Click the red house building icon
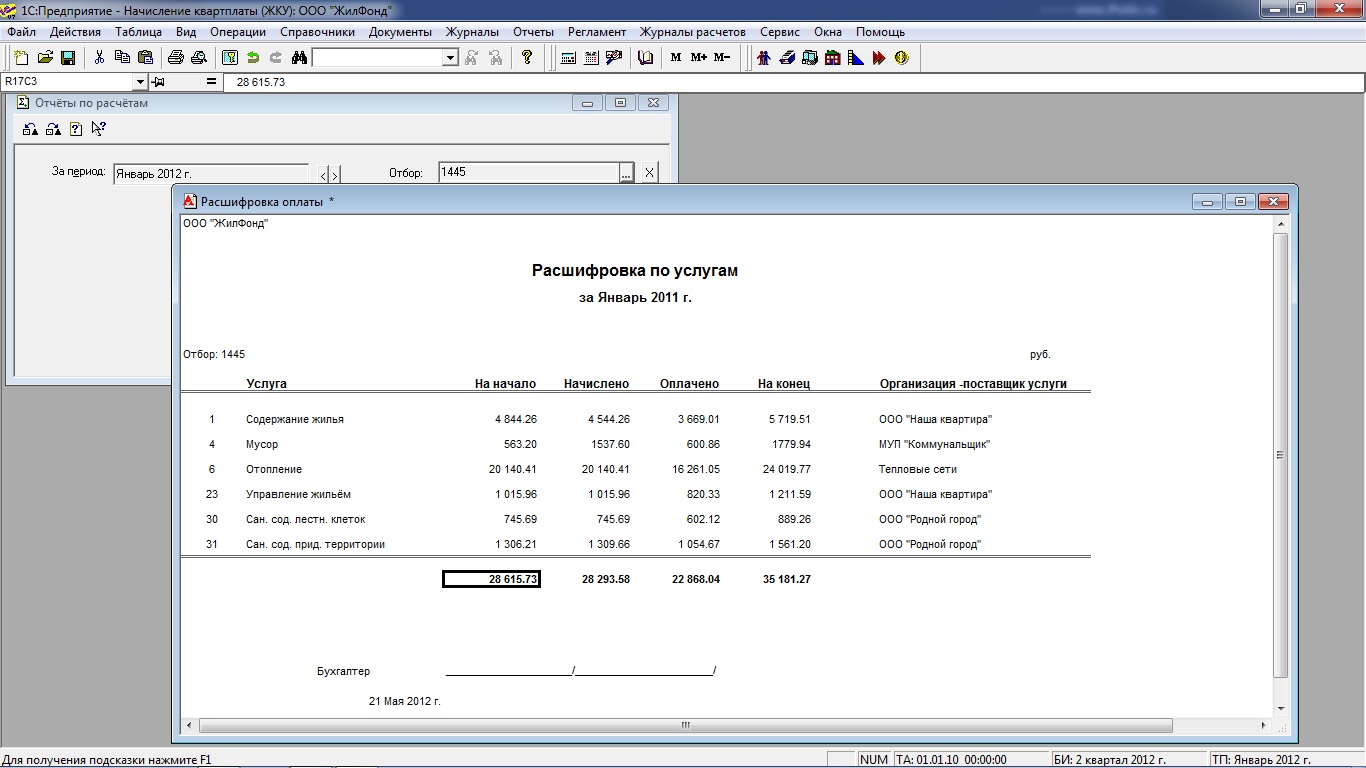 833,58
